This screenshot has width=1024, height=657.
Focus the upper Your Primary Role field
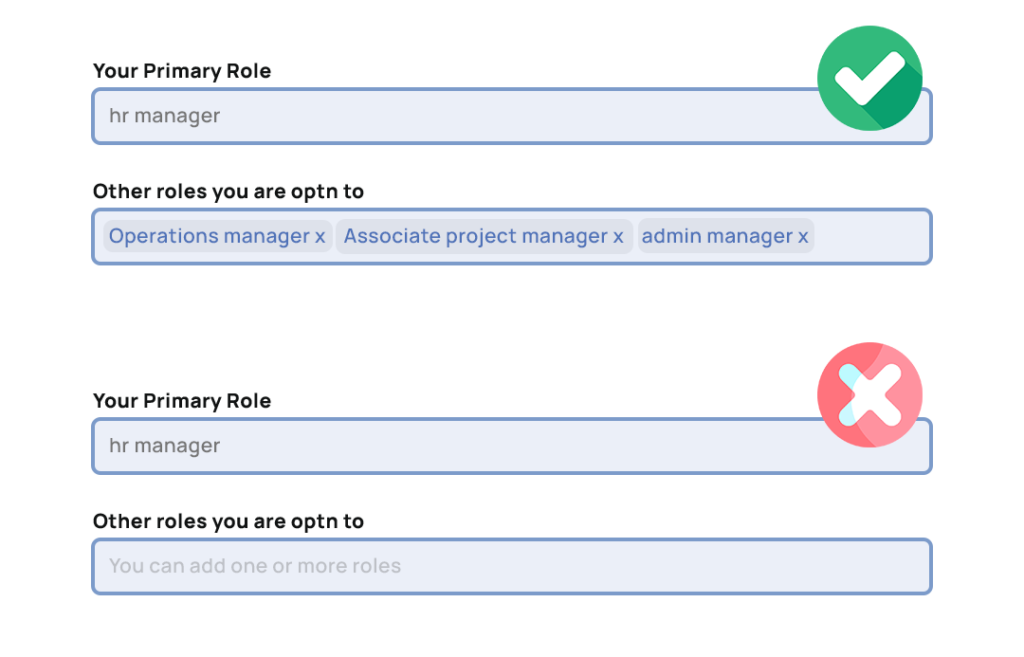pos(511,116)
